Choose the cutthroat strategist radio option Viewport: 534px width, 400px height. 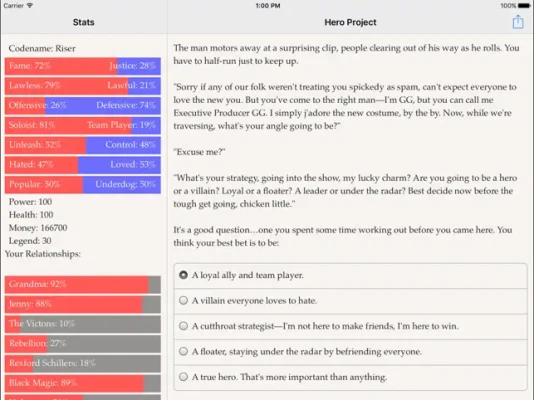pyautogui.click(x=183, y=326)
